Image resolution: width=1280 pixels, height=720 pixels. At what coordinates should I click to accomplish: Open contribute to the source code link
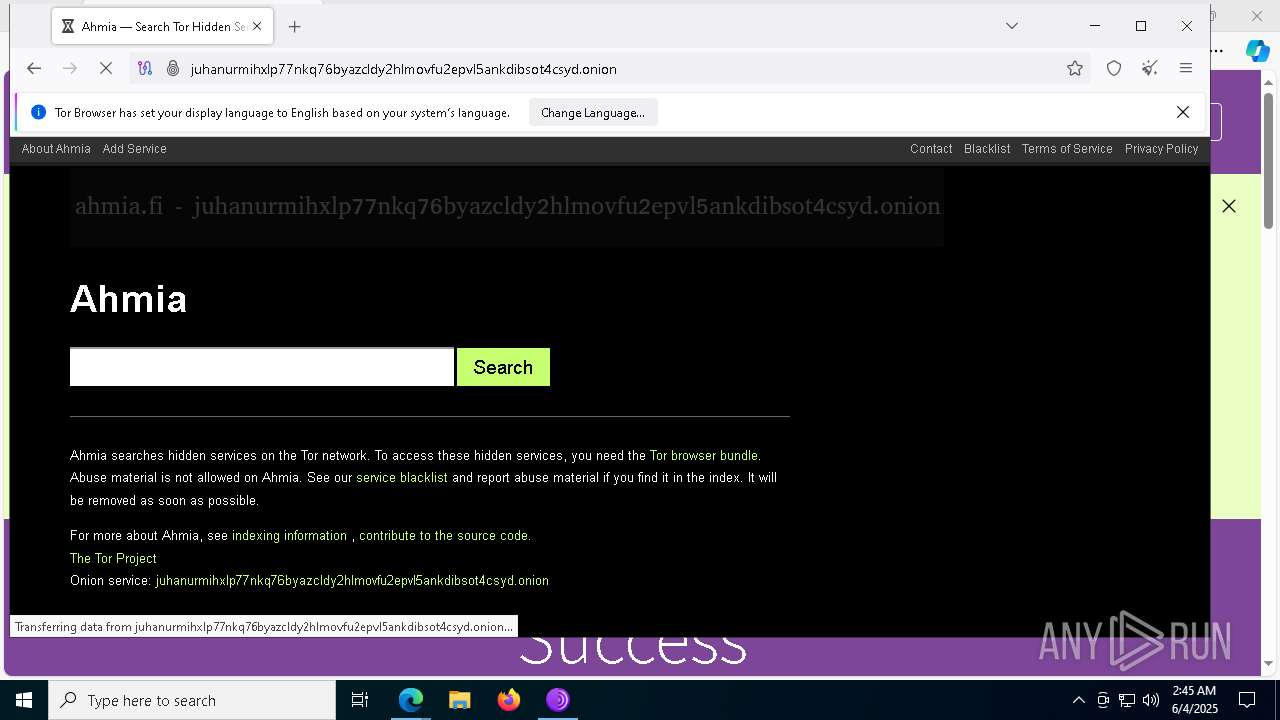[x=444, y=536]
